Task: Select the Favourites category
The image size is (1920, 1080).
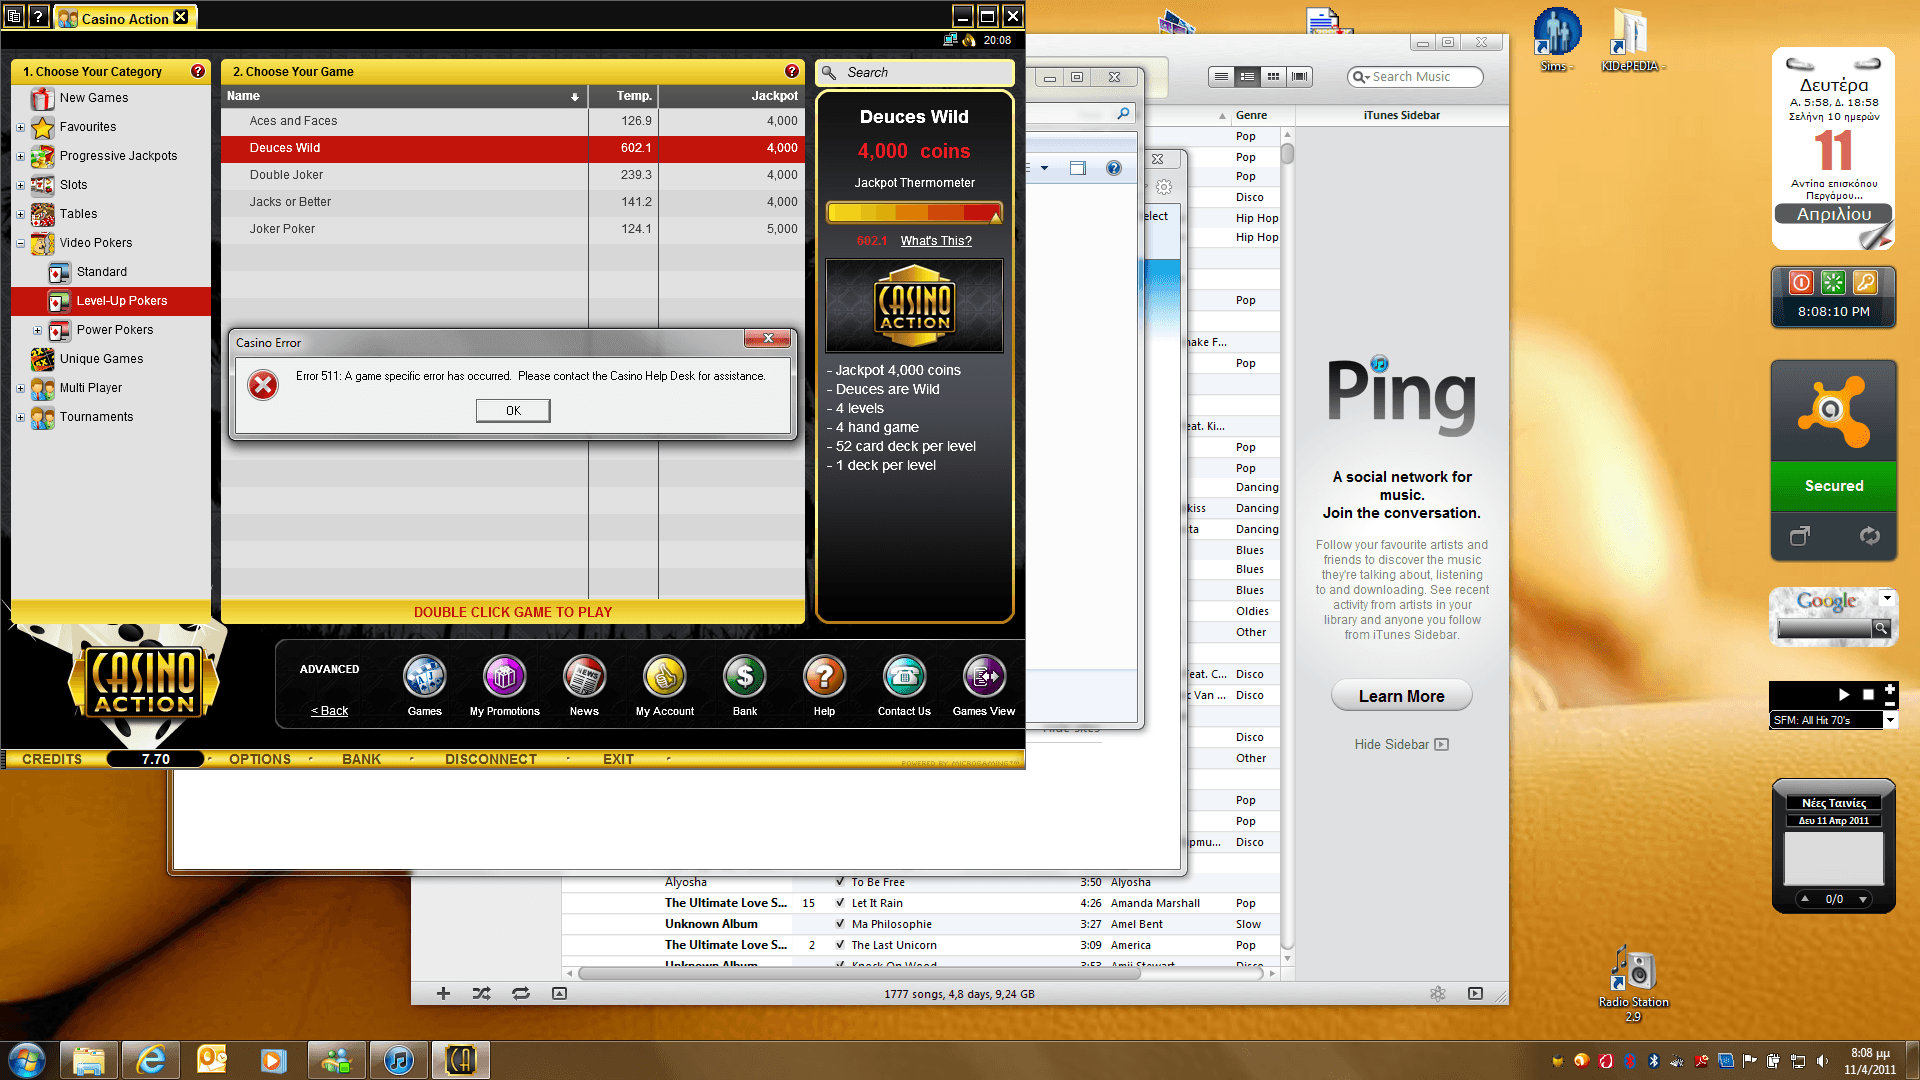Action: tap(88, 127)
